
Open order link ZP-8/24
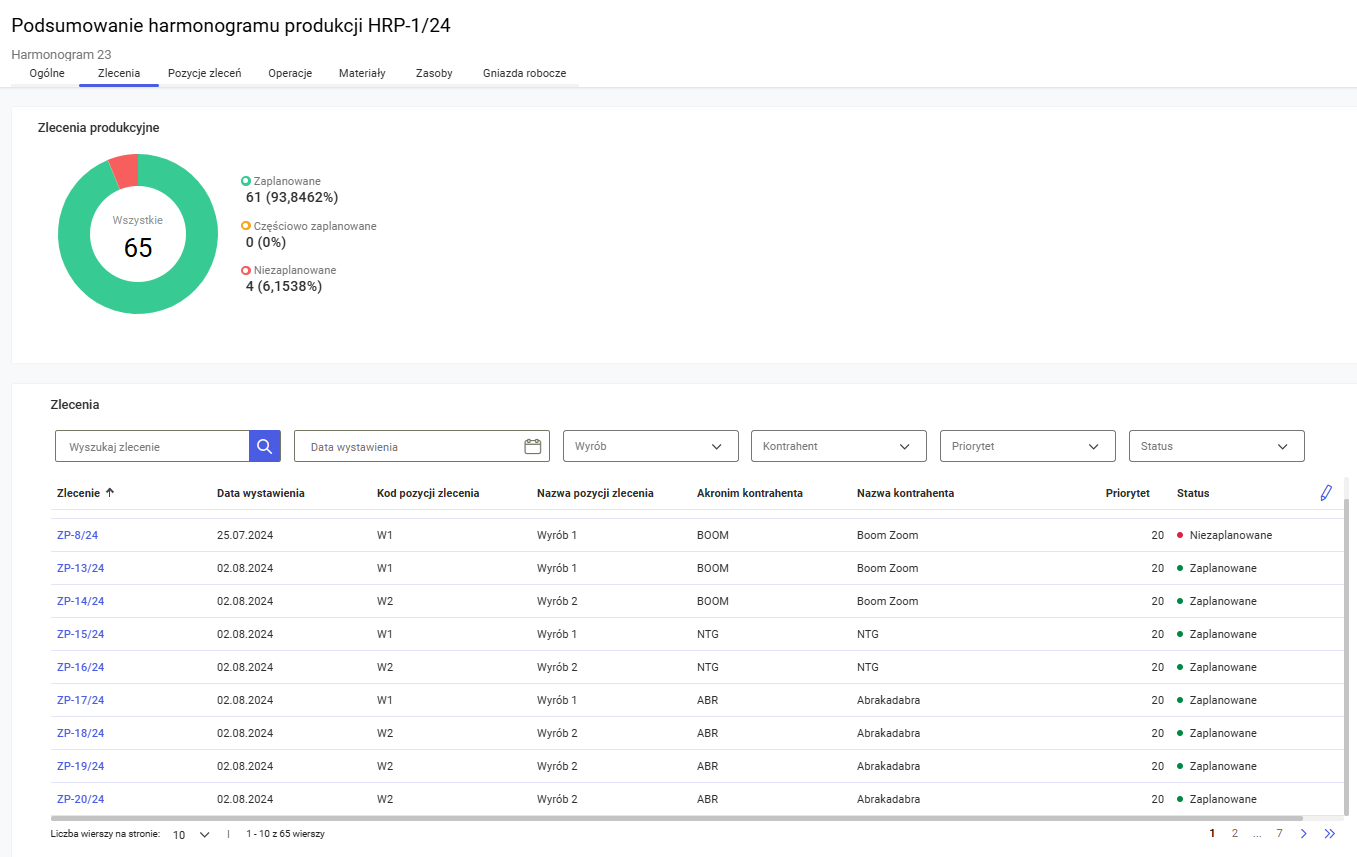point(78,535)
